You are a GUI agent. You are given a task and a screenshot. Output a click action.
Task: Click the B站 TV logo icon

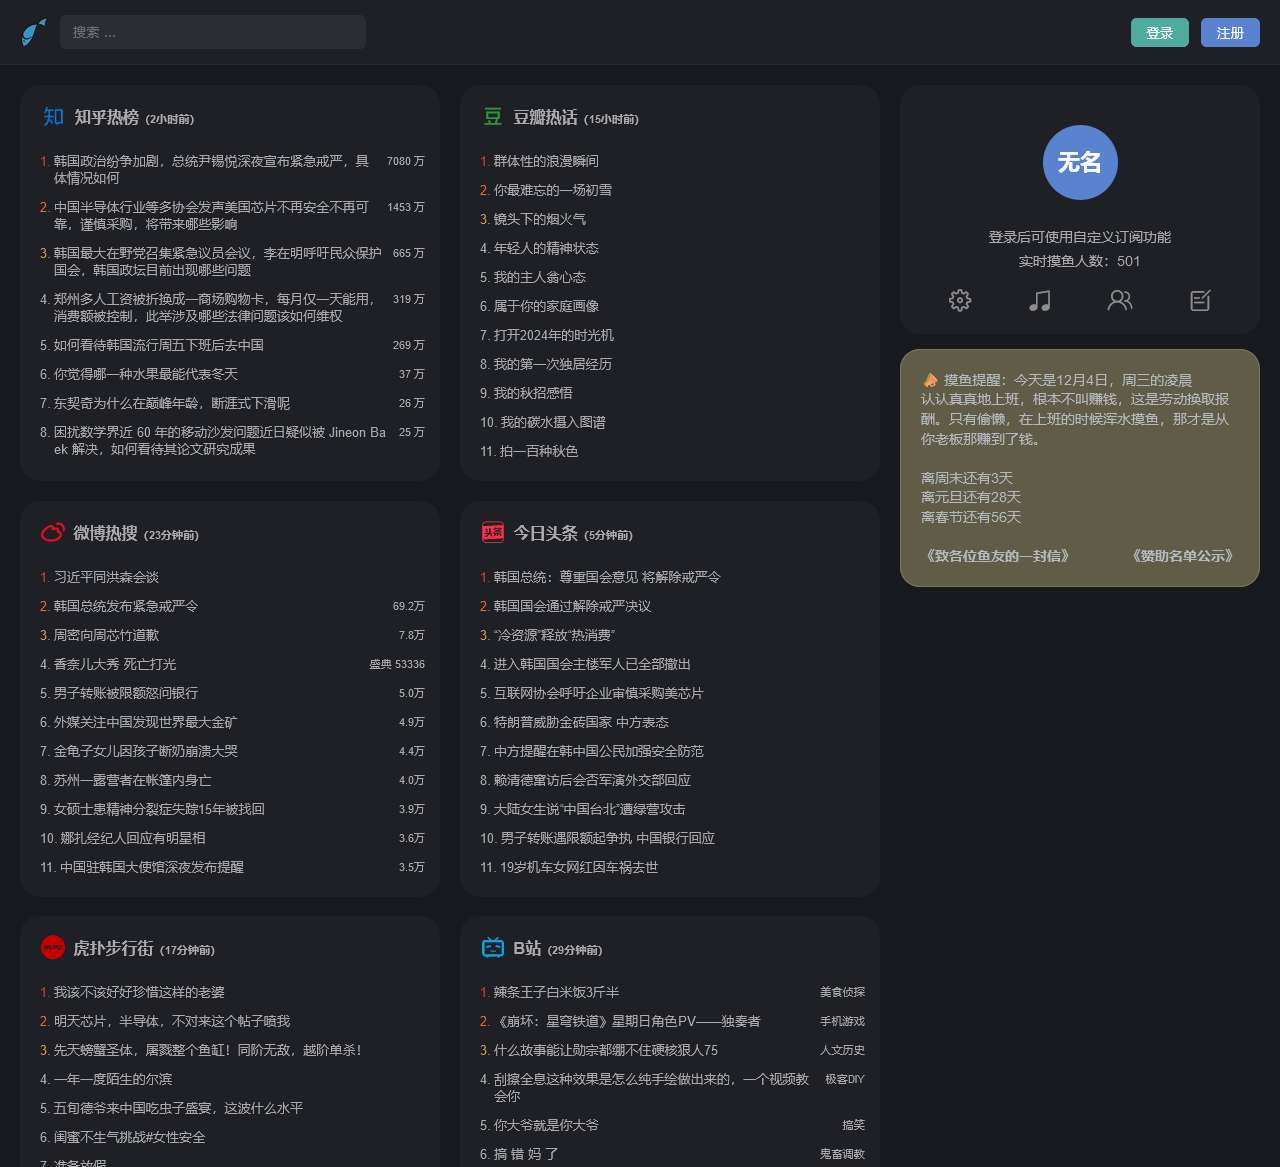click(493, 948)
